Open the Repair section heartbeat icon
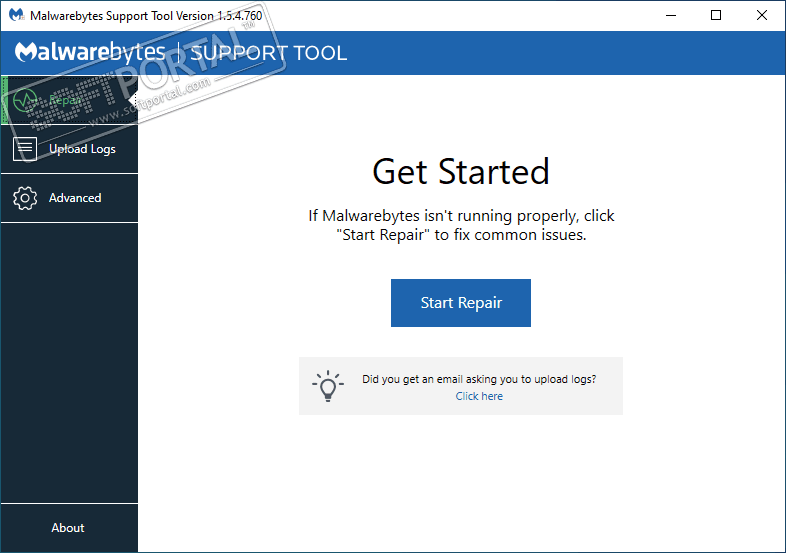This screenshot has width=786, height=553. (x=25, y=101)
